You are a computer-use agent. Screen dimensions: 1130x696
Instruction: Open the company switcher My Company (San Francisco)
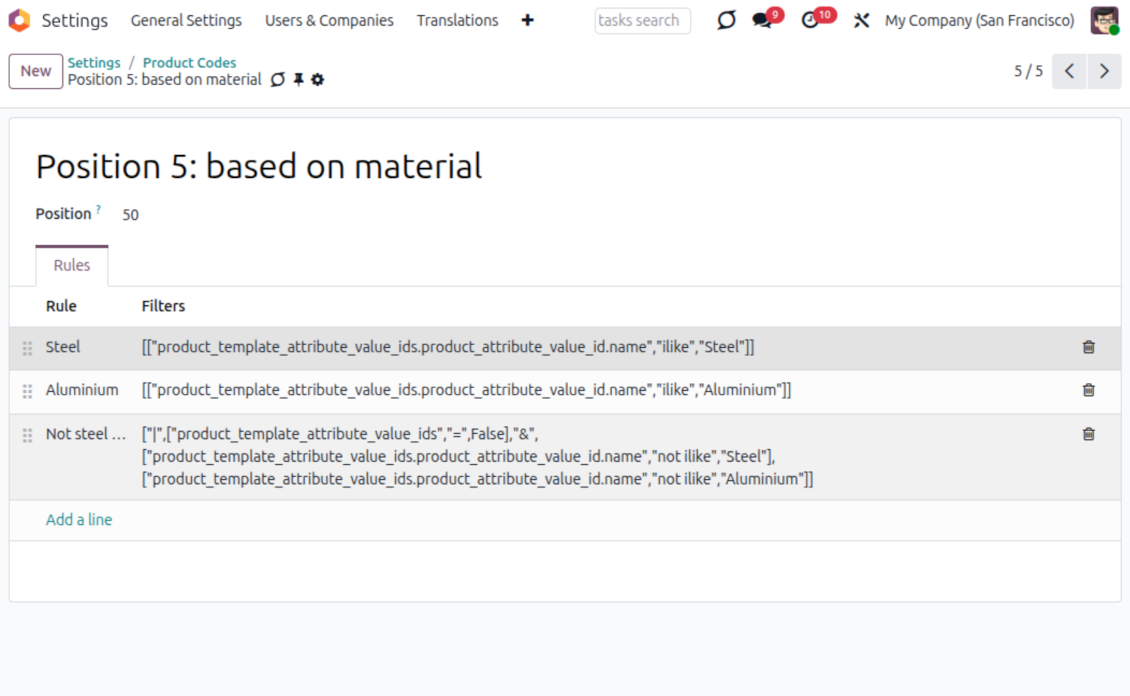pyautogui.click(x=979, y=20)
